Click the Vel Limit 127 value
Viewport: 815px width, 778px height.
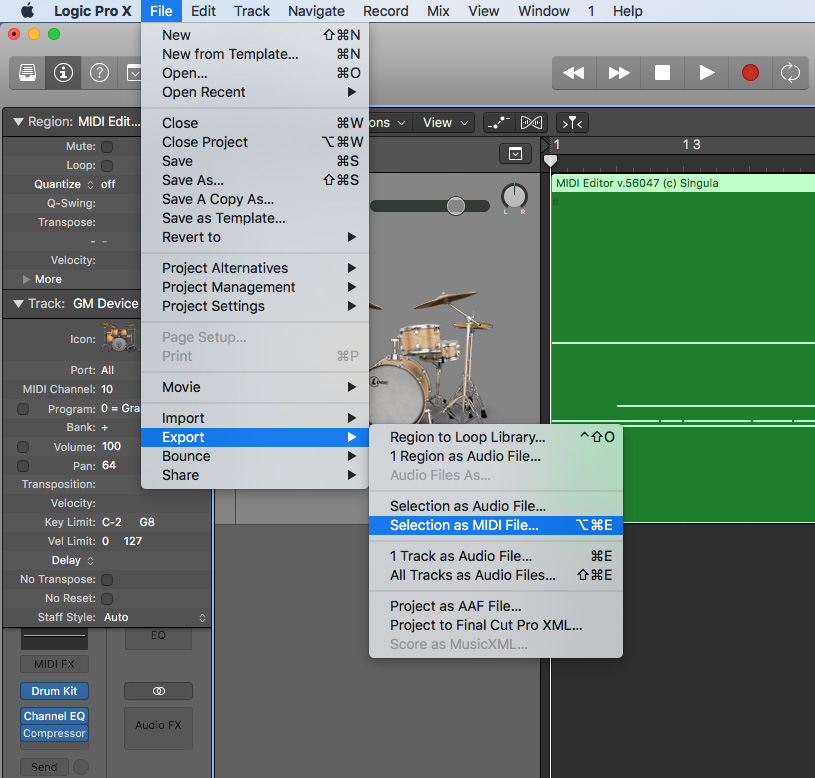[x=133, y=542]
